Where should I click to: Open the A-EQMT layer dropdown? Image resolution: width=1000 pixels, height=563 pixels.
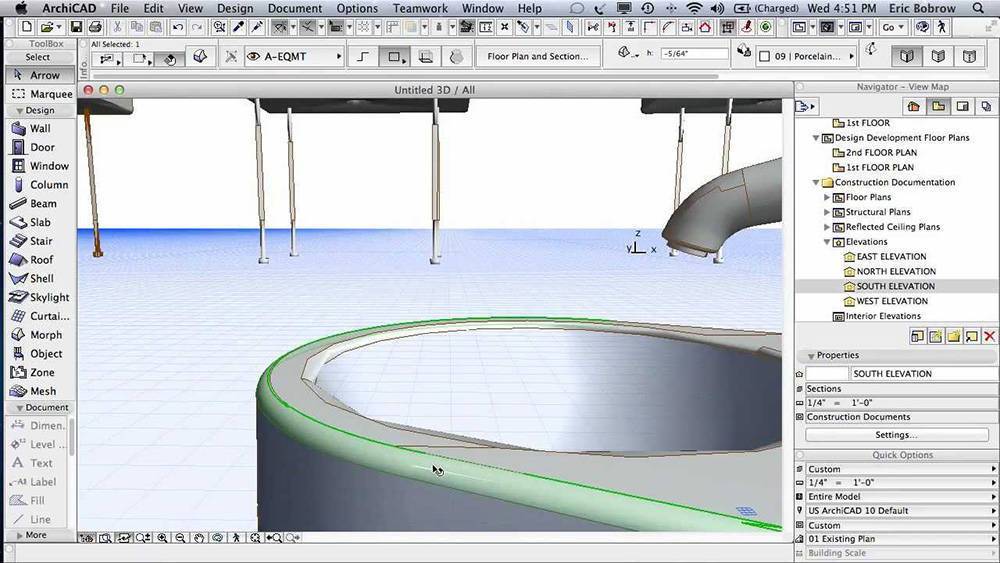coord(338,57)
